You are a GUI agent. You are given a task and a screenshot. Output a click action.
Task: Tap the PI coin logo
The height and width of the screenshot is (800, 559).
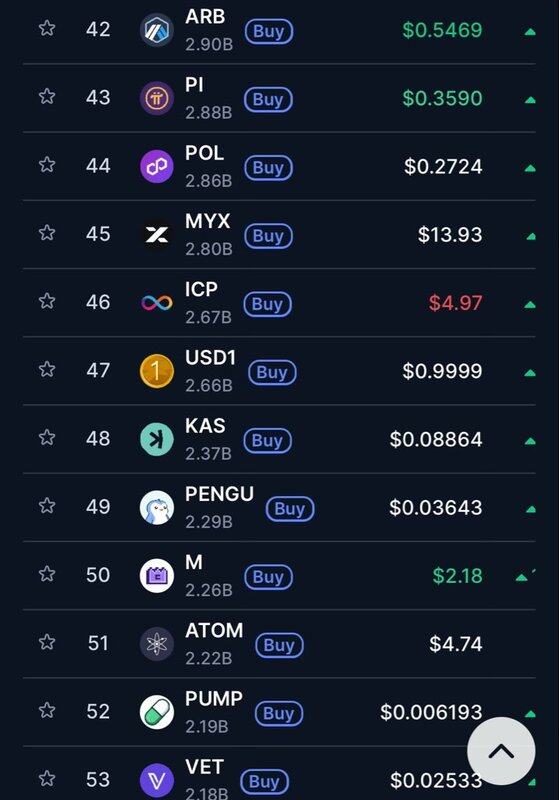[x=157, y=98]
